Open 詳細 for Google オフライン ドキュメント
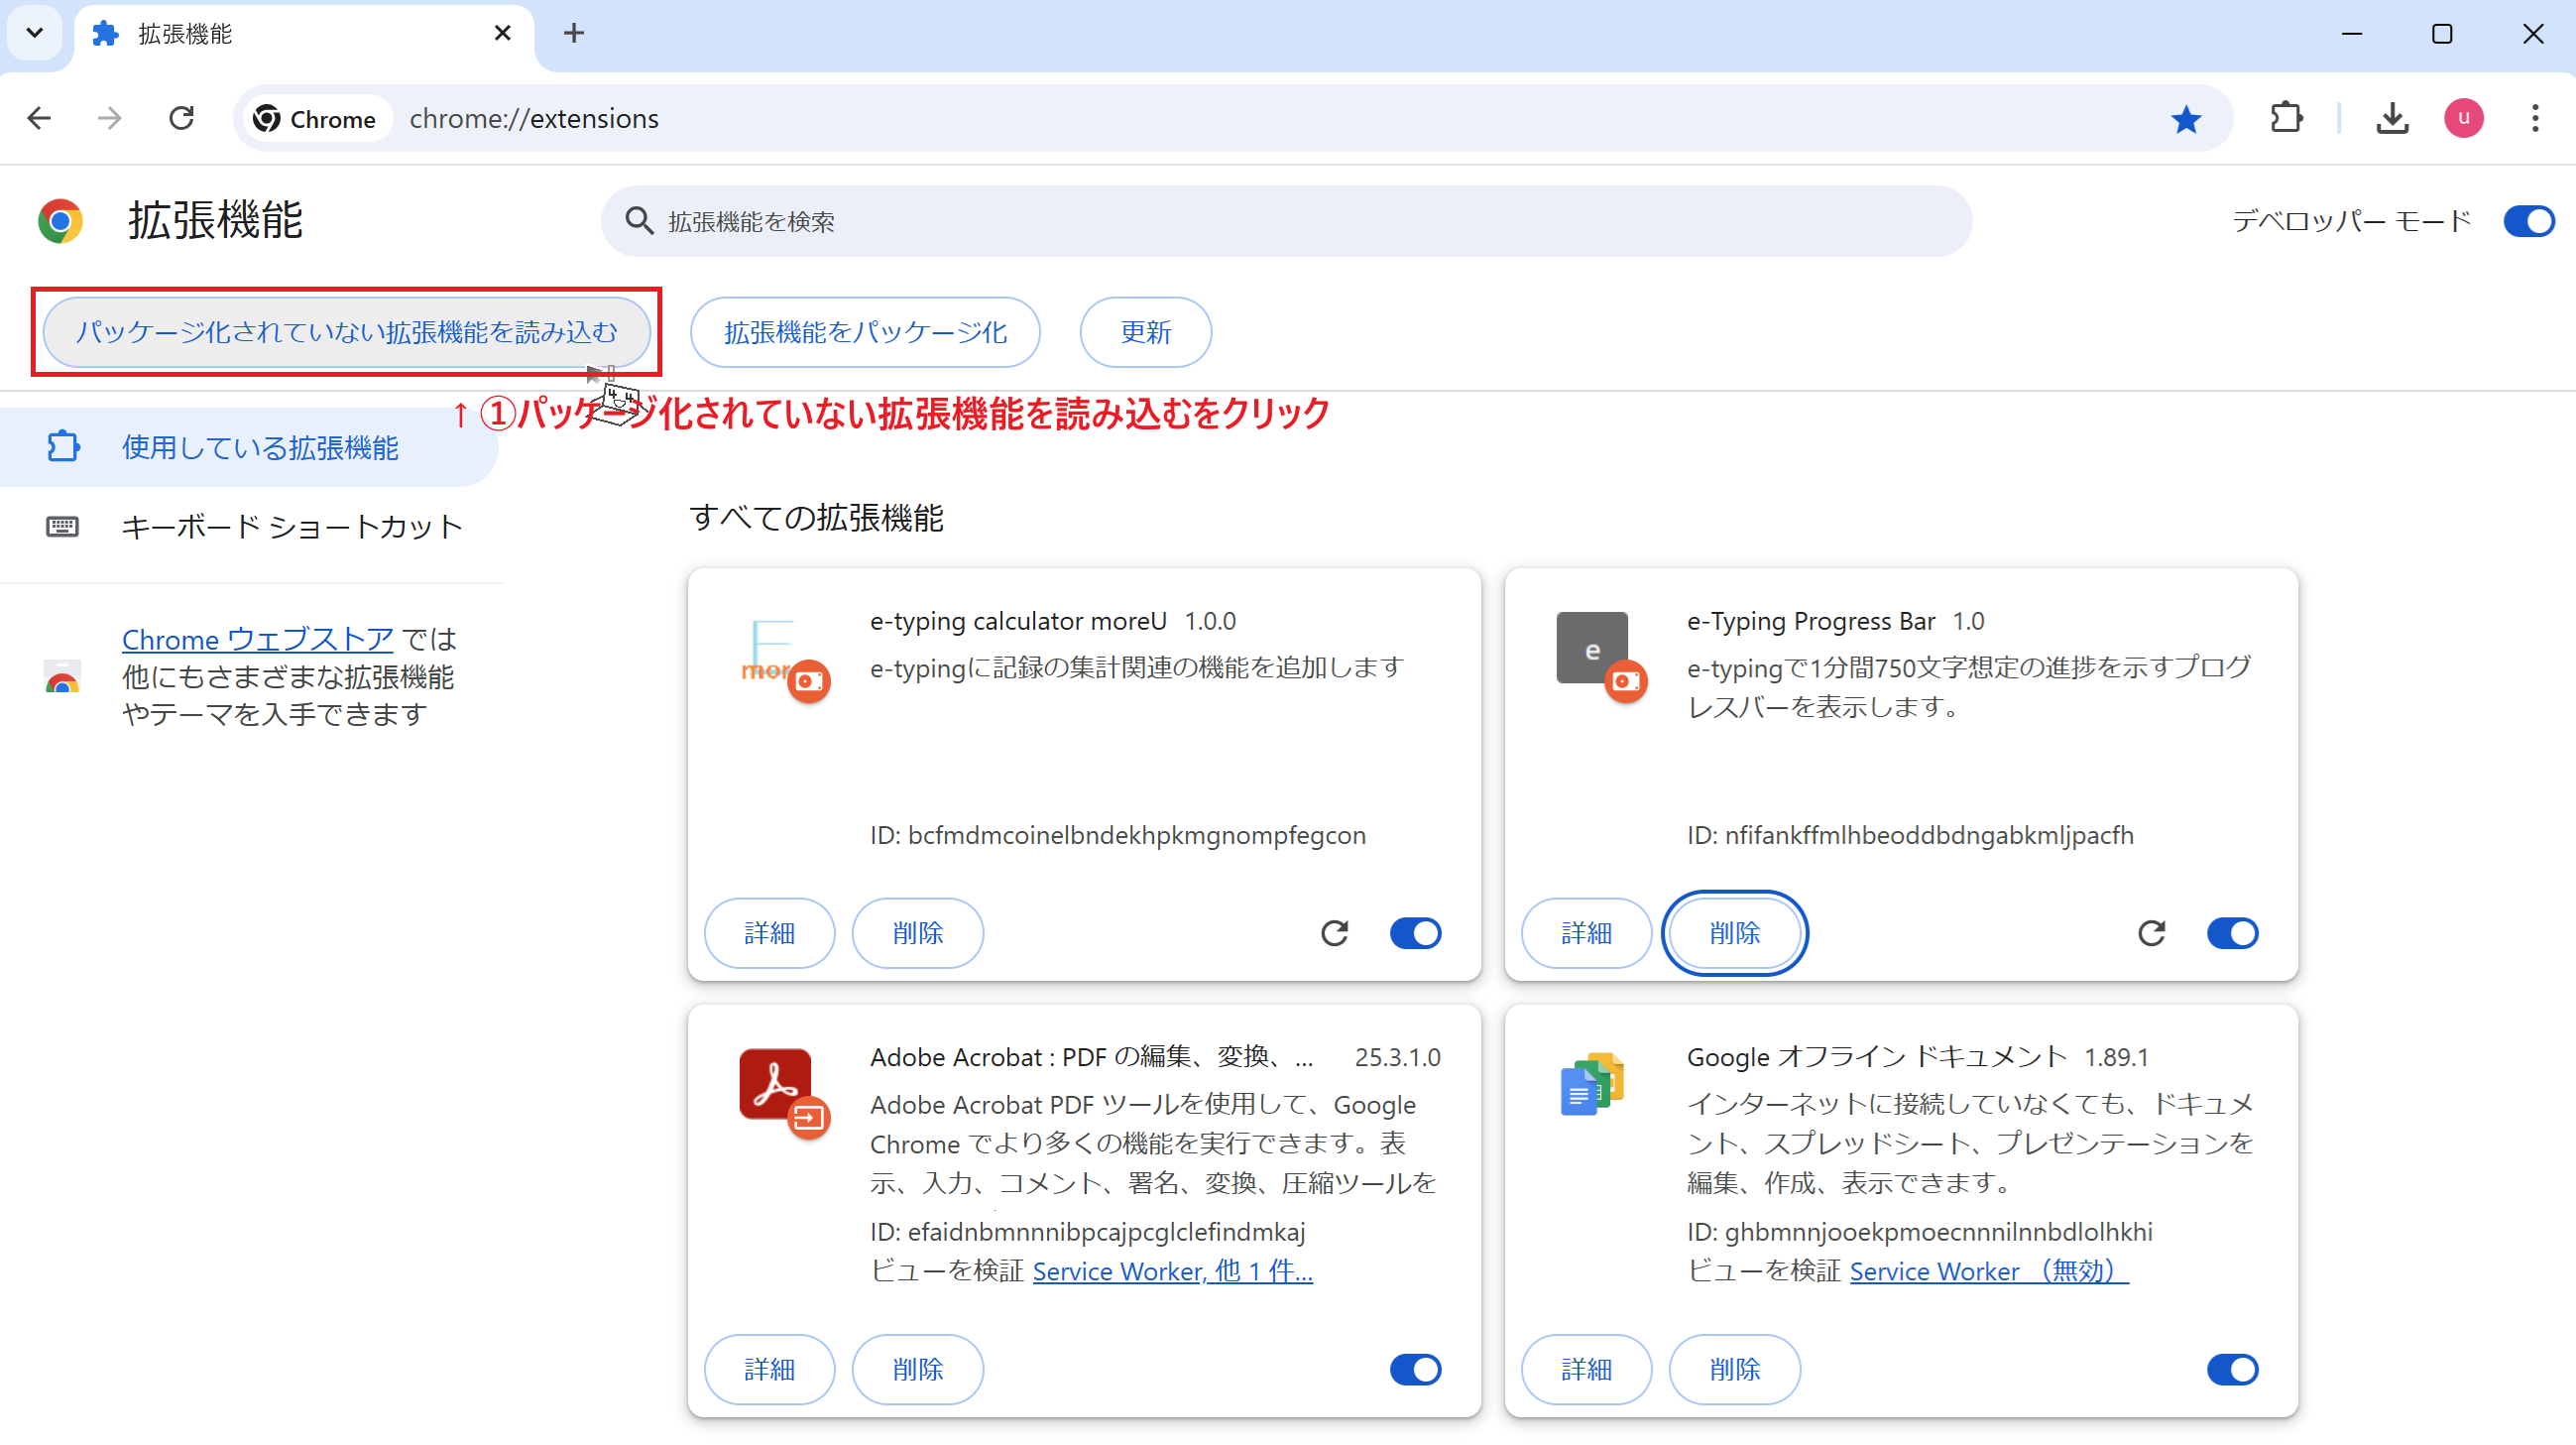The image size is (2576, 1445). (x=1587, y=1369)
